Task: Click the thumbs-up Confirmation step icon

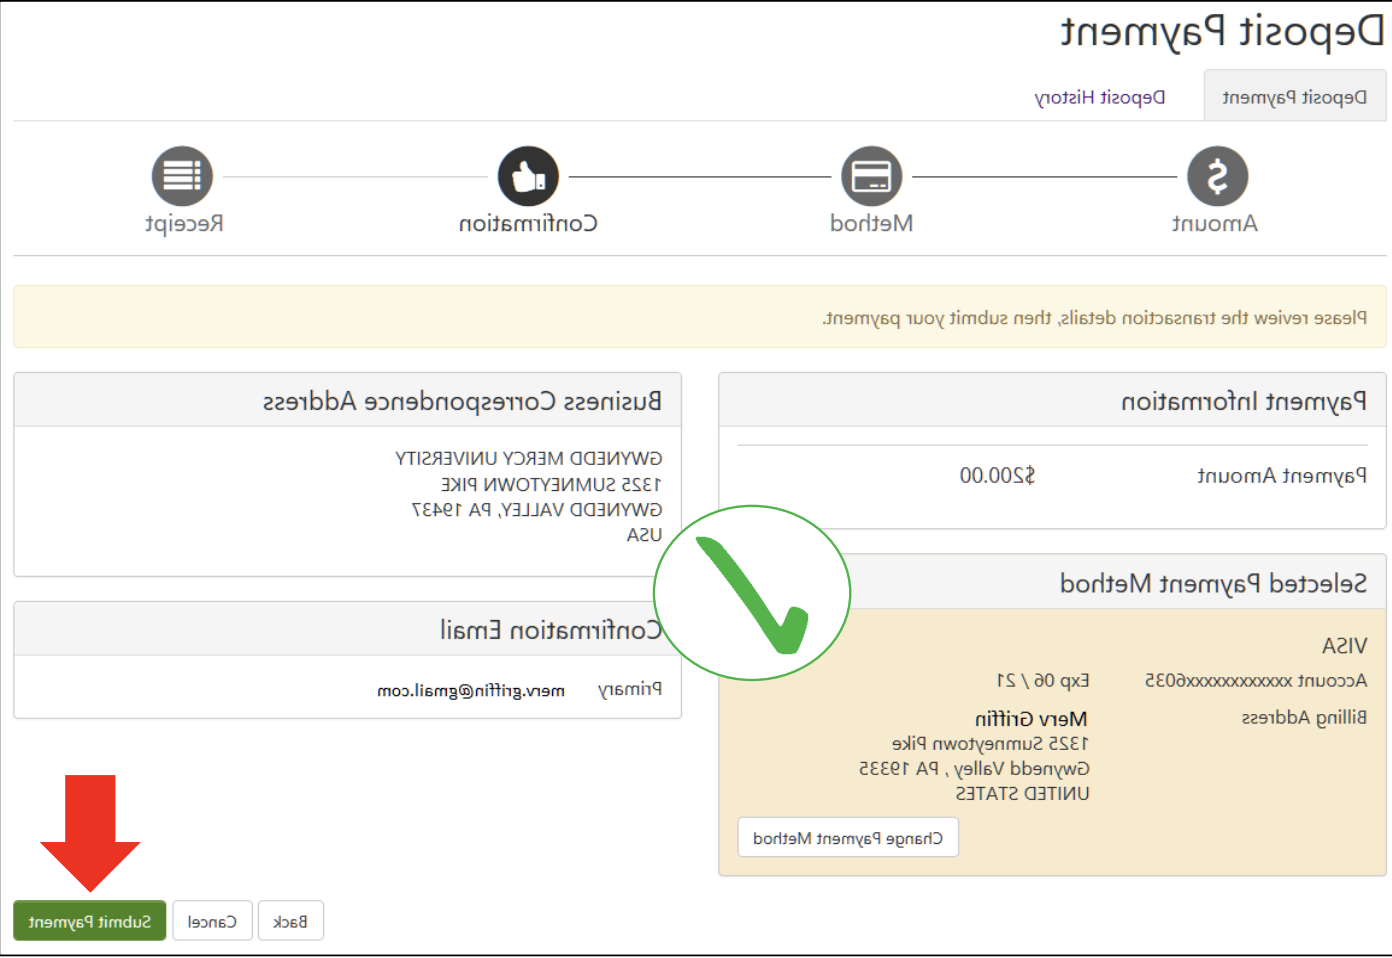Action: [528, 176]
